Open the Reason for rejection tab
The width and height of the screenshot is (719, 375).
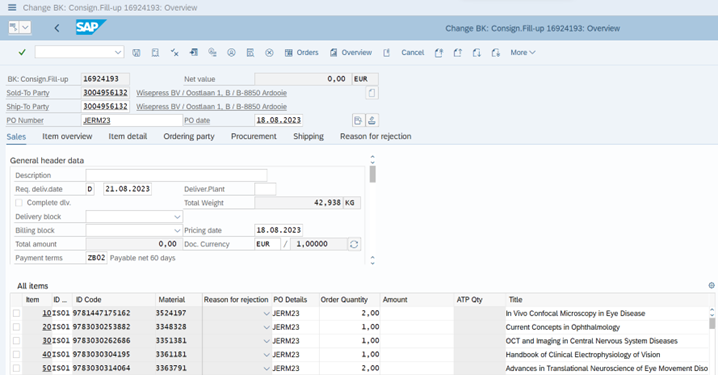coord(376,137)
